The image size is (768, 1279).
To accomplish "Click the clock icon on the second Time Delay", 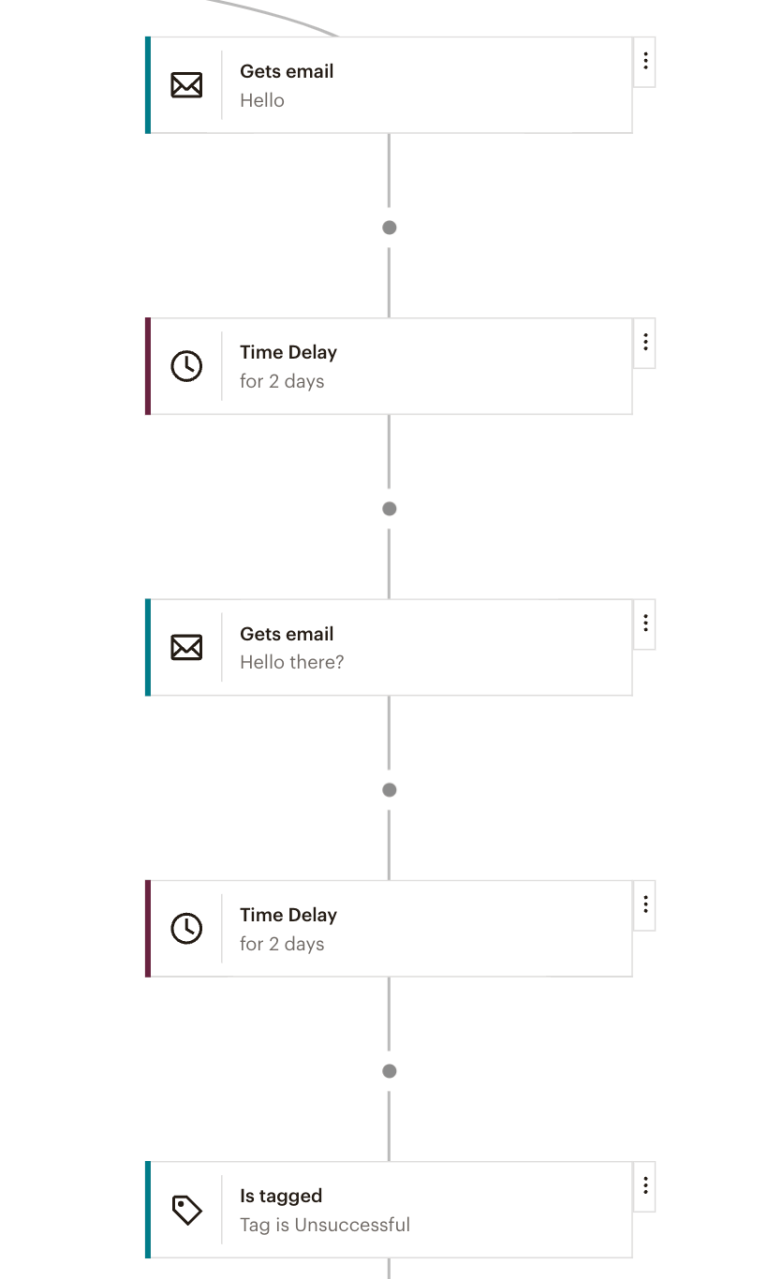I will (x=187, y=928).
